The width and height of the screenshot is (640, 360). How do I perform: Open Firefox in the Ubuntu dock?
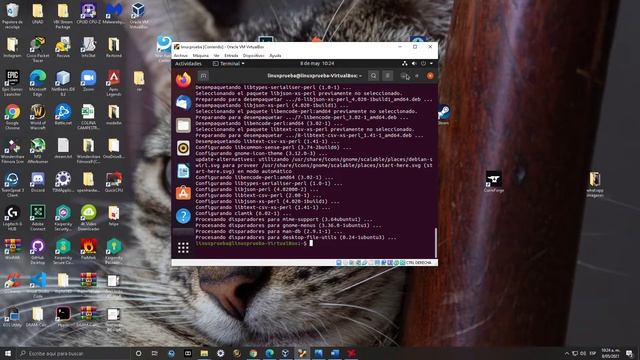pyautogui.click(x=183, y=80)
